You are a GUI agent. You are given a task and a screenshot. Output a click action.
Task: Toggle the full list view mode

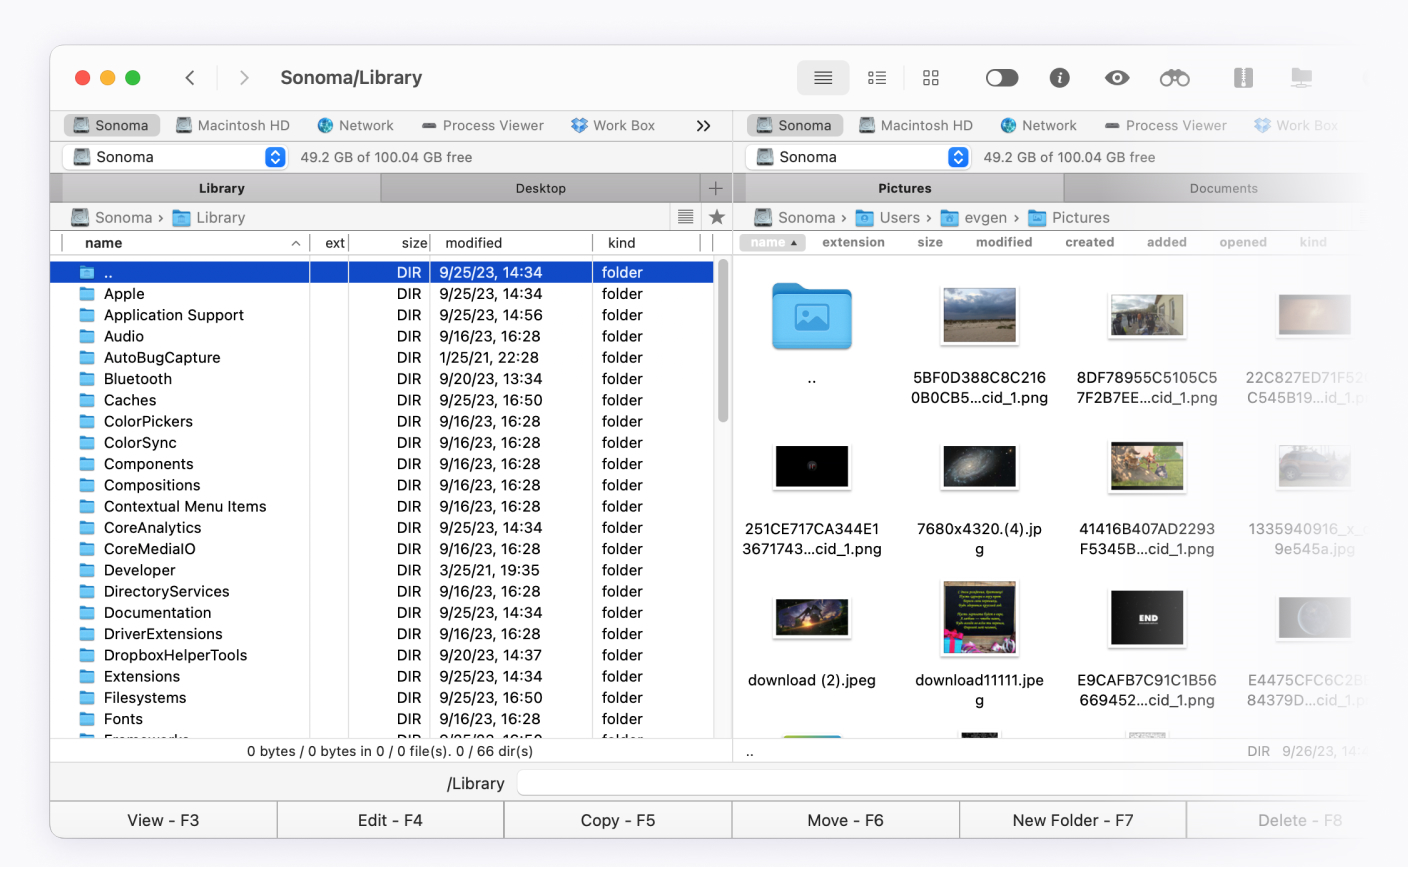(x=822, y=77)
